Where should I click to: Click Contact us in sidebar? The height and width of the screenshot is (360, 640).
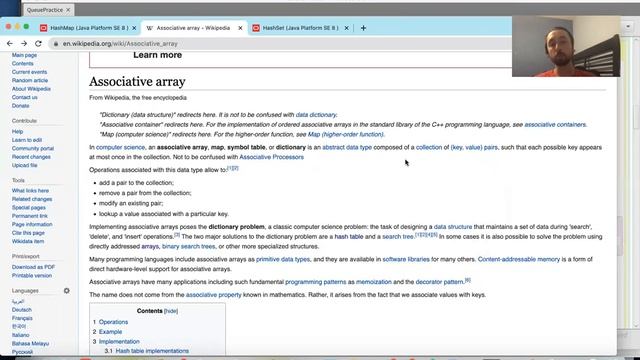24,97
